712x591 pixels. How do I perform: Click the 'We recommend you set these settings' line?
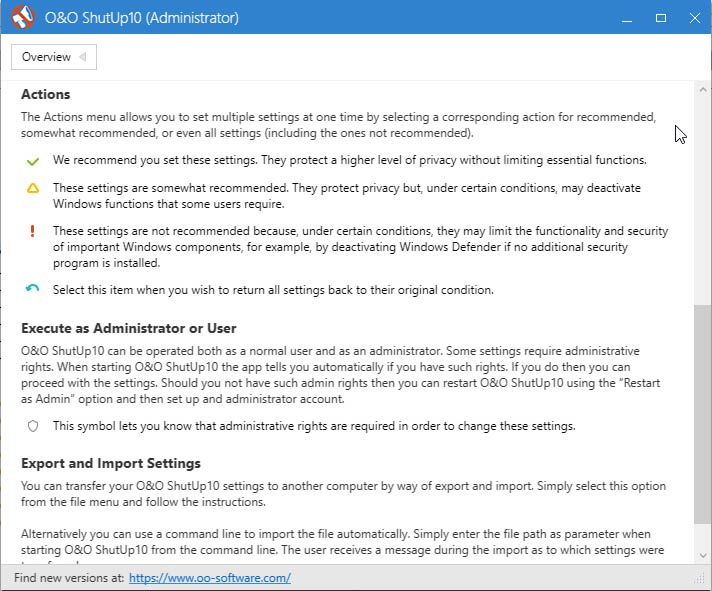[350, 160]
